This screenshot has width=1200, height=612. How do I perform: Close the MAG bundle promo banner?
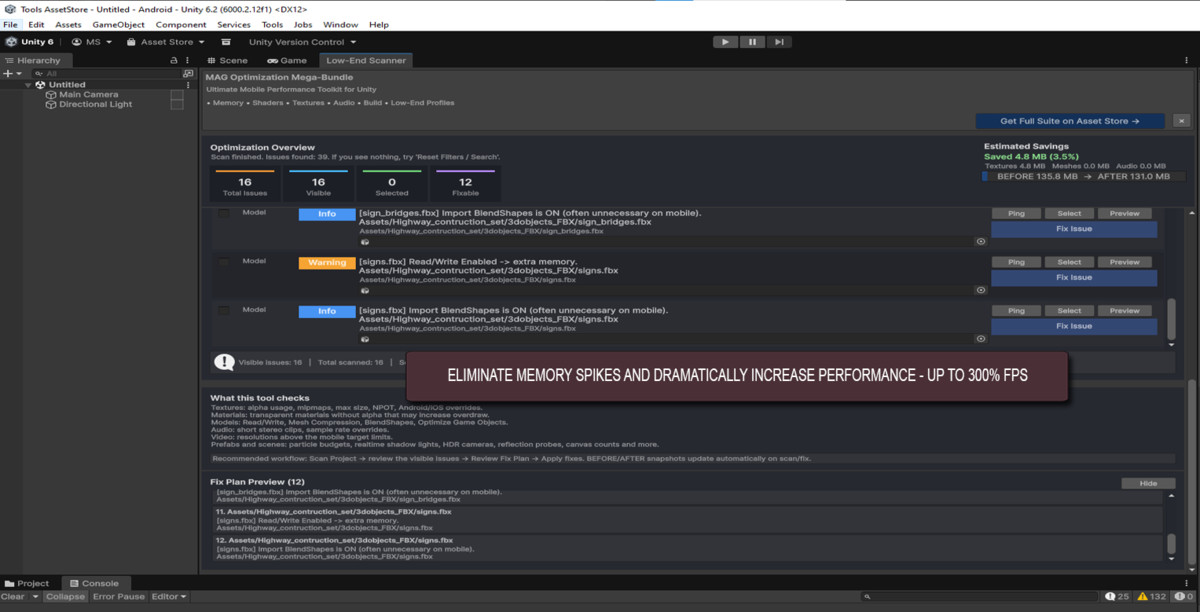click(x=1181, y=121)
